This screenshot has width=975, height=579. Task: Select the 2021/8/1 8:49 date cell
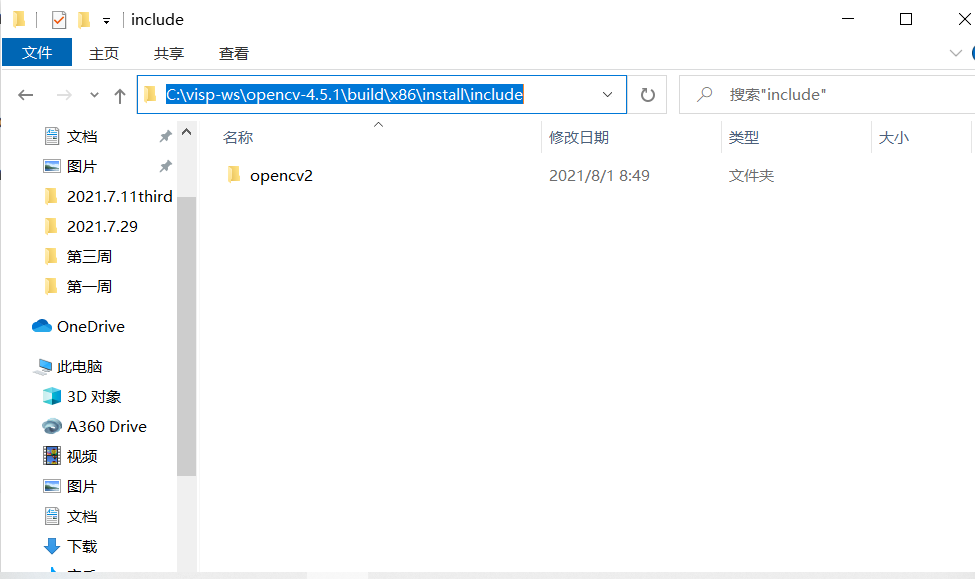tap(599, 176)
